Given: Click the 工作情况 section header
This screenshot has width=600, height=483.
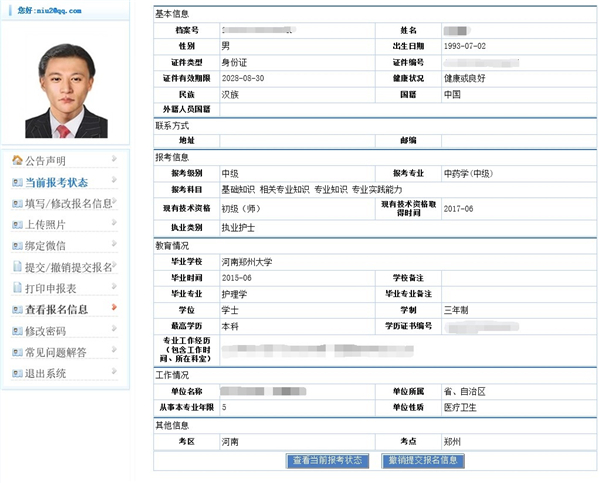Looking at the screenshot, I should coord(172,375).
